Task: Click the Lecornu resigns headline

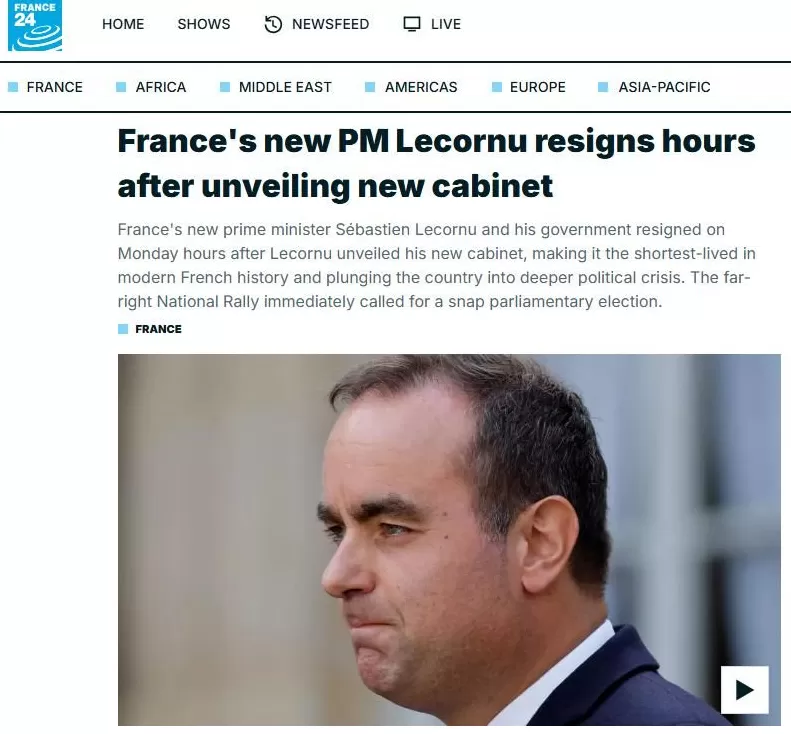Action: point(436,163)
